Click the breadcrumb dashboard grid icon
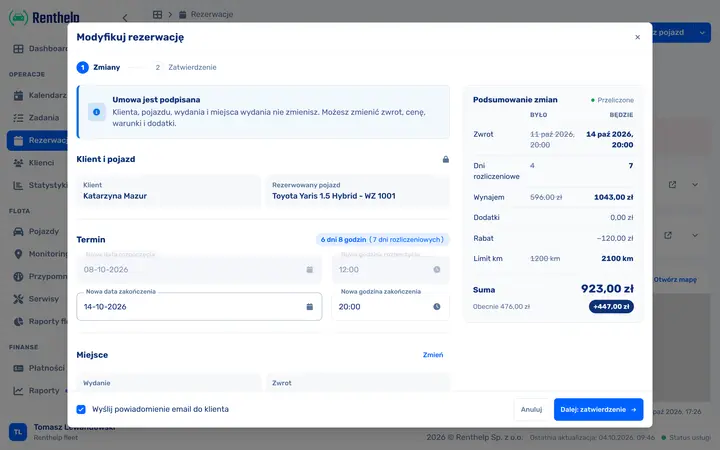720x450 pixels. coord(158,15)
